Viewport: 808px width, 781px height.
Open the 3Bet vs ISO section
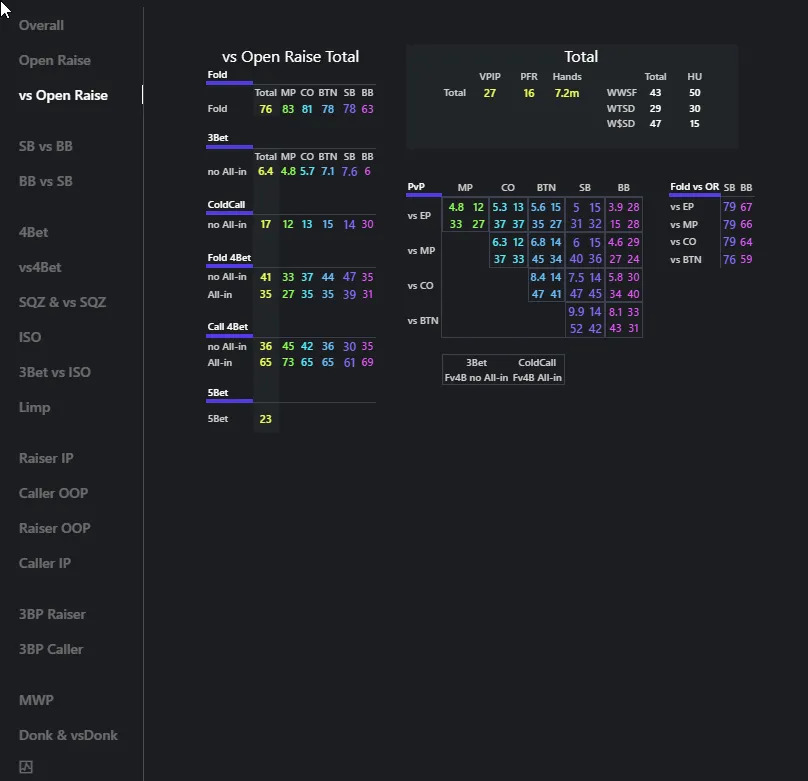(54, 372)
